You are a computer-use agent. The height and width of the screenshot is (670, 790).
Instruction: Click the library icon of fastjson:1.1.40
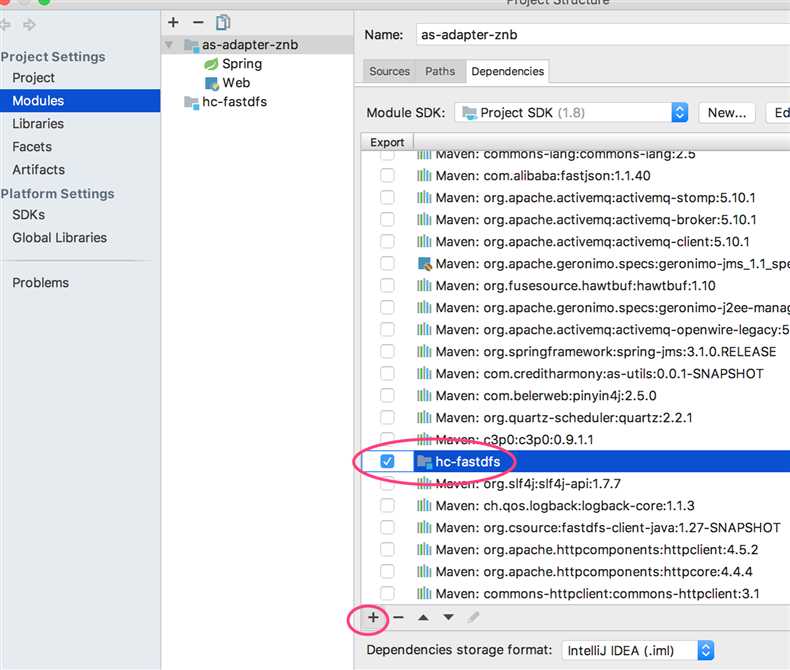coord(424,176)
